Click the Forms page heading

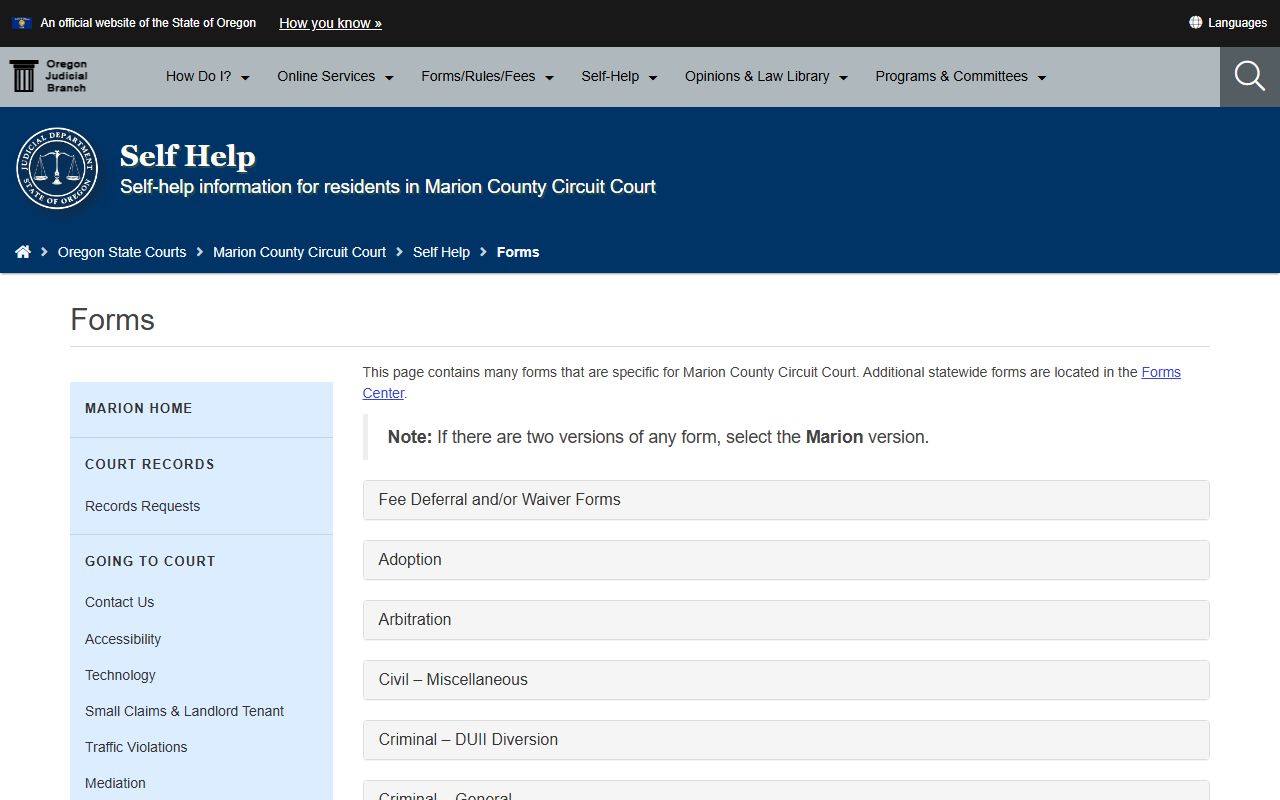(112, 320)
